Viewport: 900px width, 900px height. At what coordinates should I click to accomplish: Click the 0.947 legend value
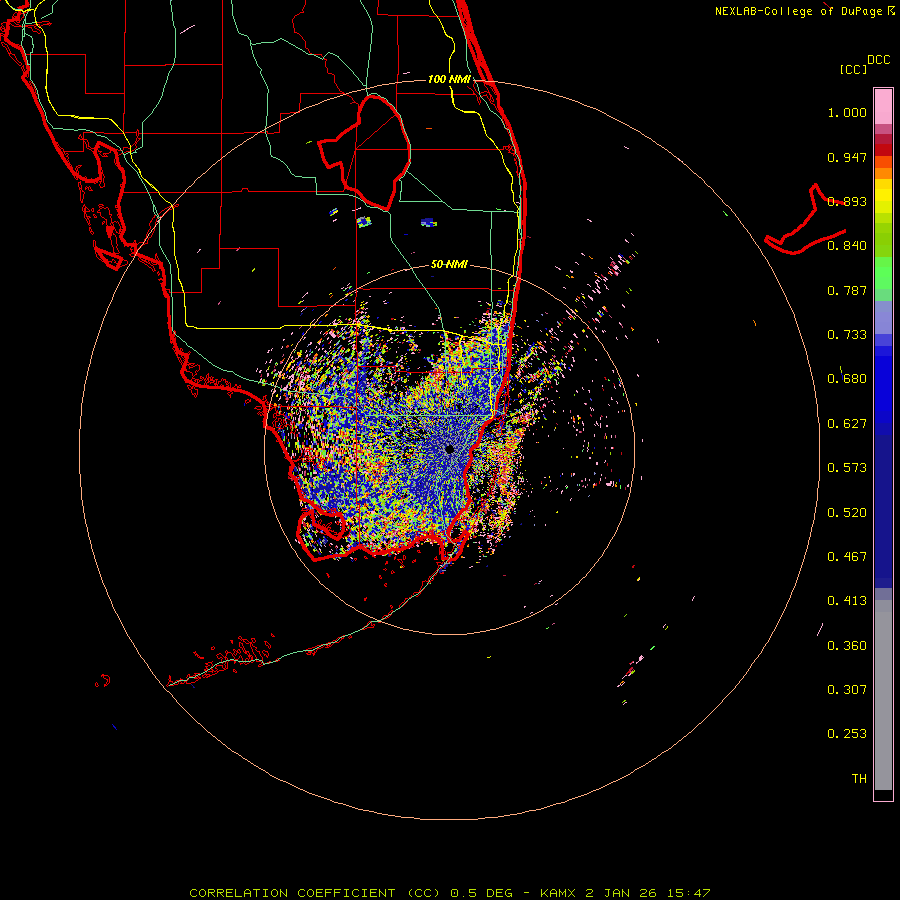[x=847, y=157]
